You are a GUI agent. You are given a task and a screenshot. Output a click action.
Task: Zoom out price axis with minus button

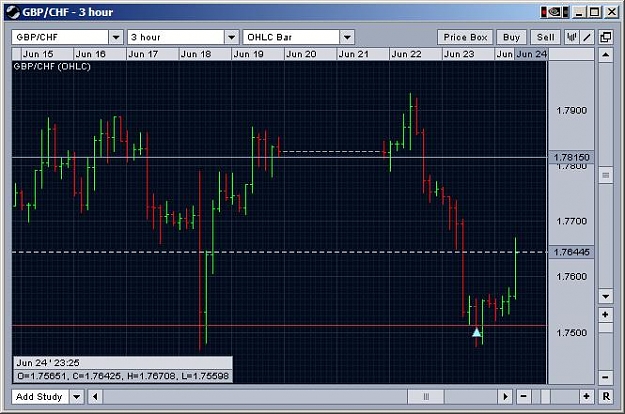tap(605, 377)
